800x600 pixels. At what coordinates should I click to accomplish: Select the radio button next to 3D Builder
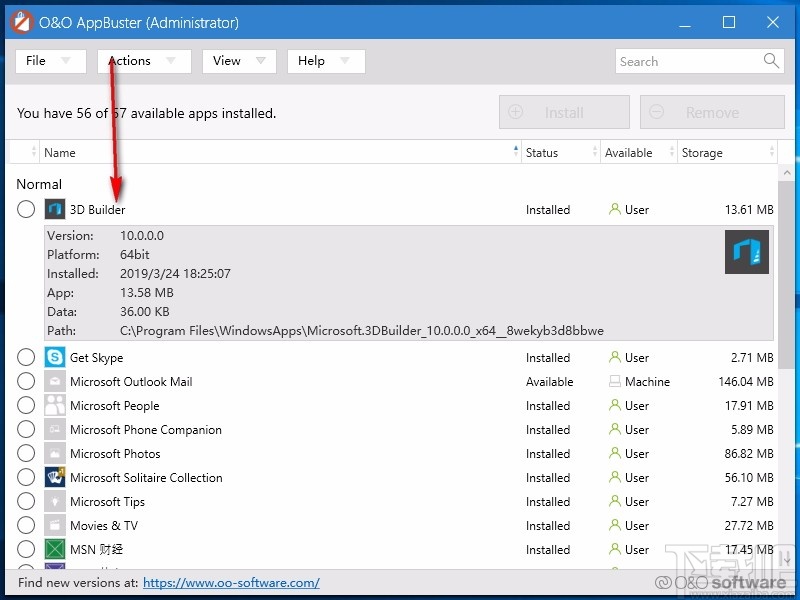26,209
